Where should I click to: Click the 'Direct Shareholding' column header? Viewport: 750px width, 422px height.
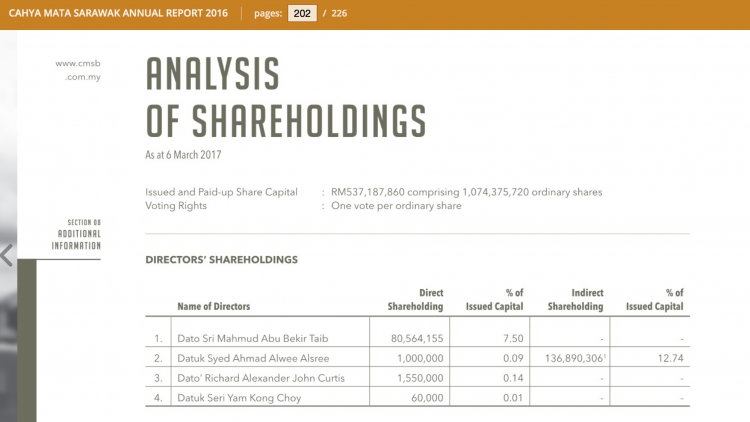[x=415, y=300]
